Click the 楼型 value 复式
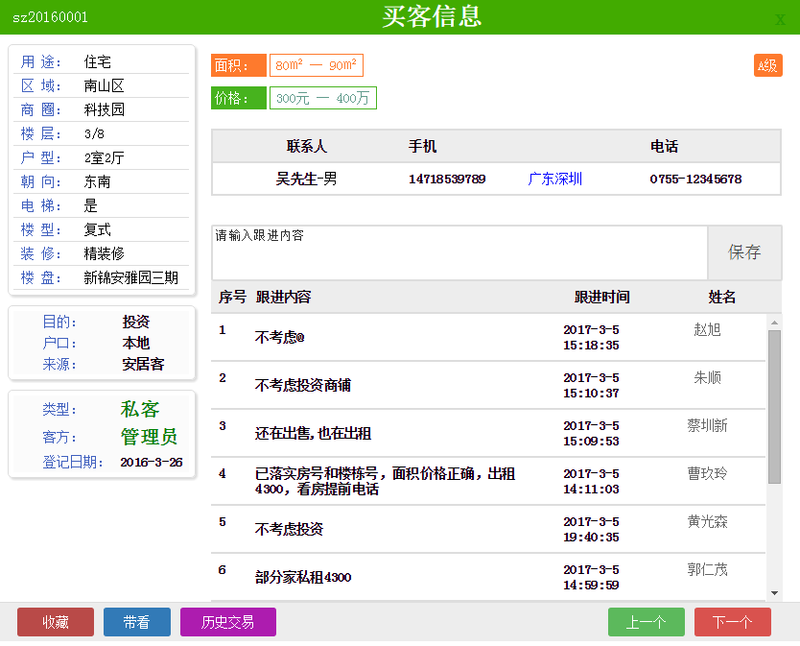Viewport: 800px width, 646px height. click(x=97, y=230)
